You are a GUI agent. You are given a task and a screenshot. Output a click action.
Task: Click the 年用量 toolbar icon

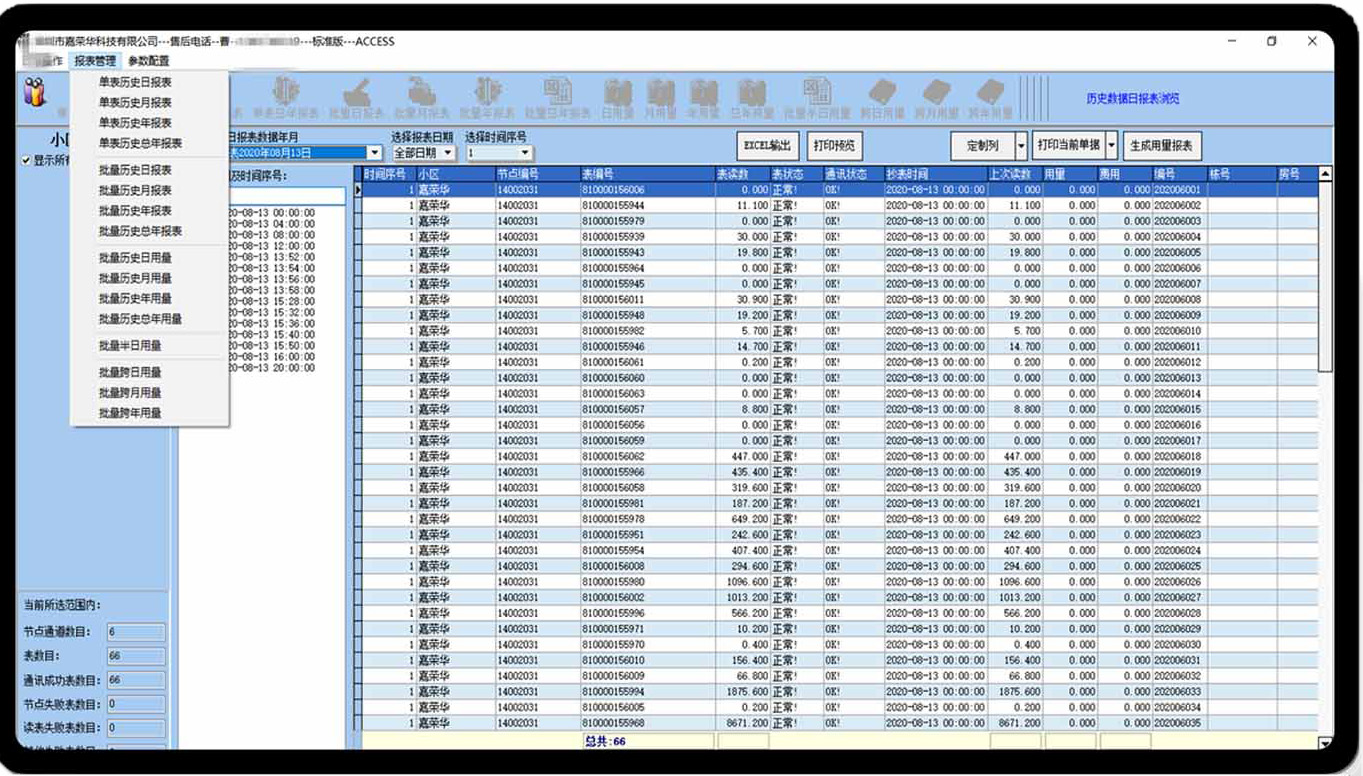[x=704, y=98]
